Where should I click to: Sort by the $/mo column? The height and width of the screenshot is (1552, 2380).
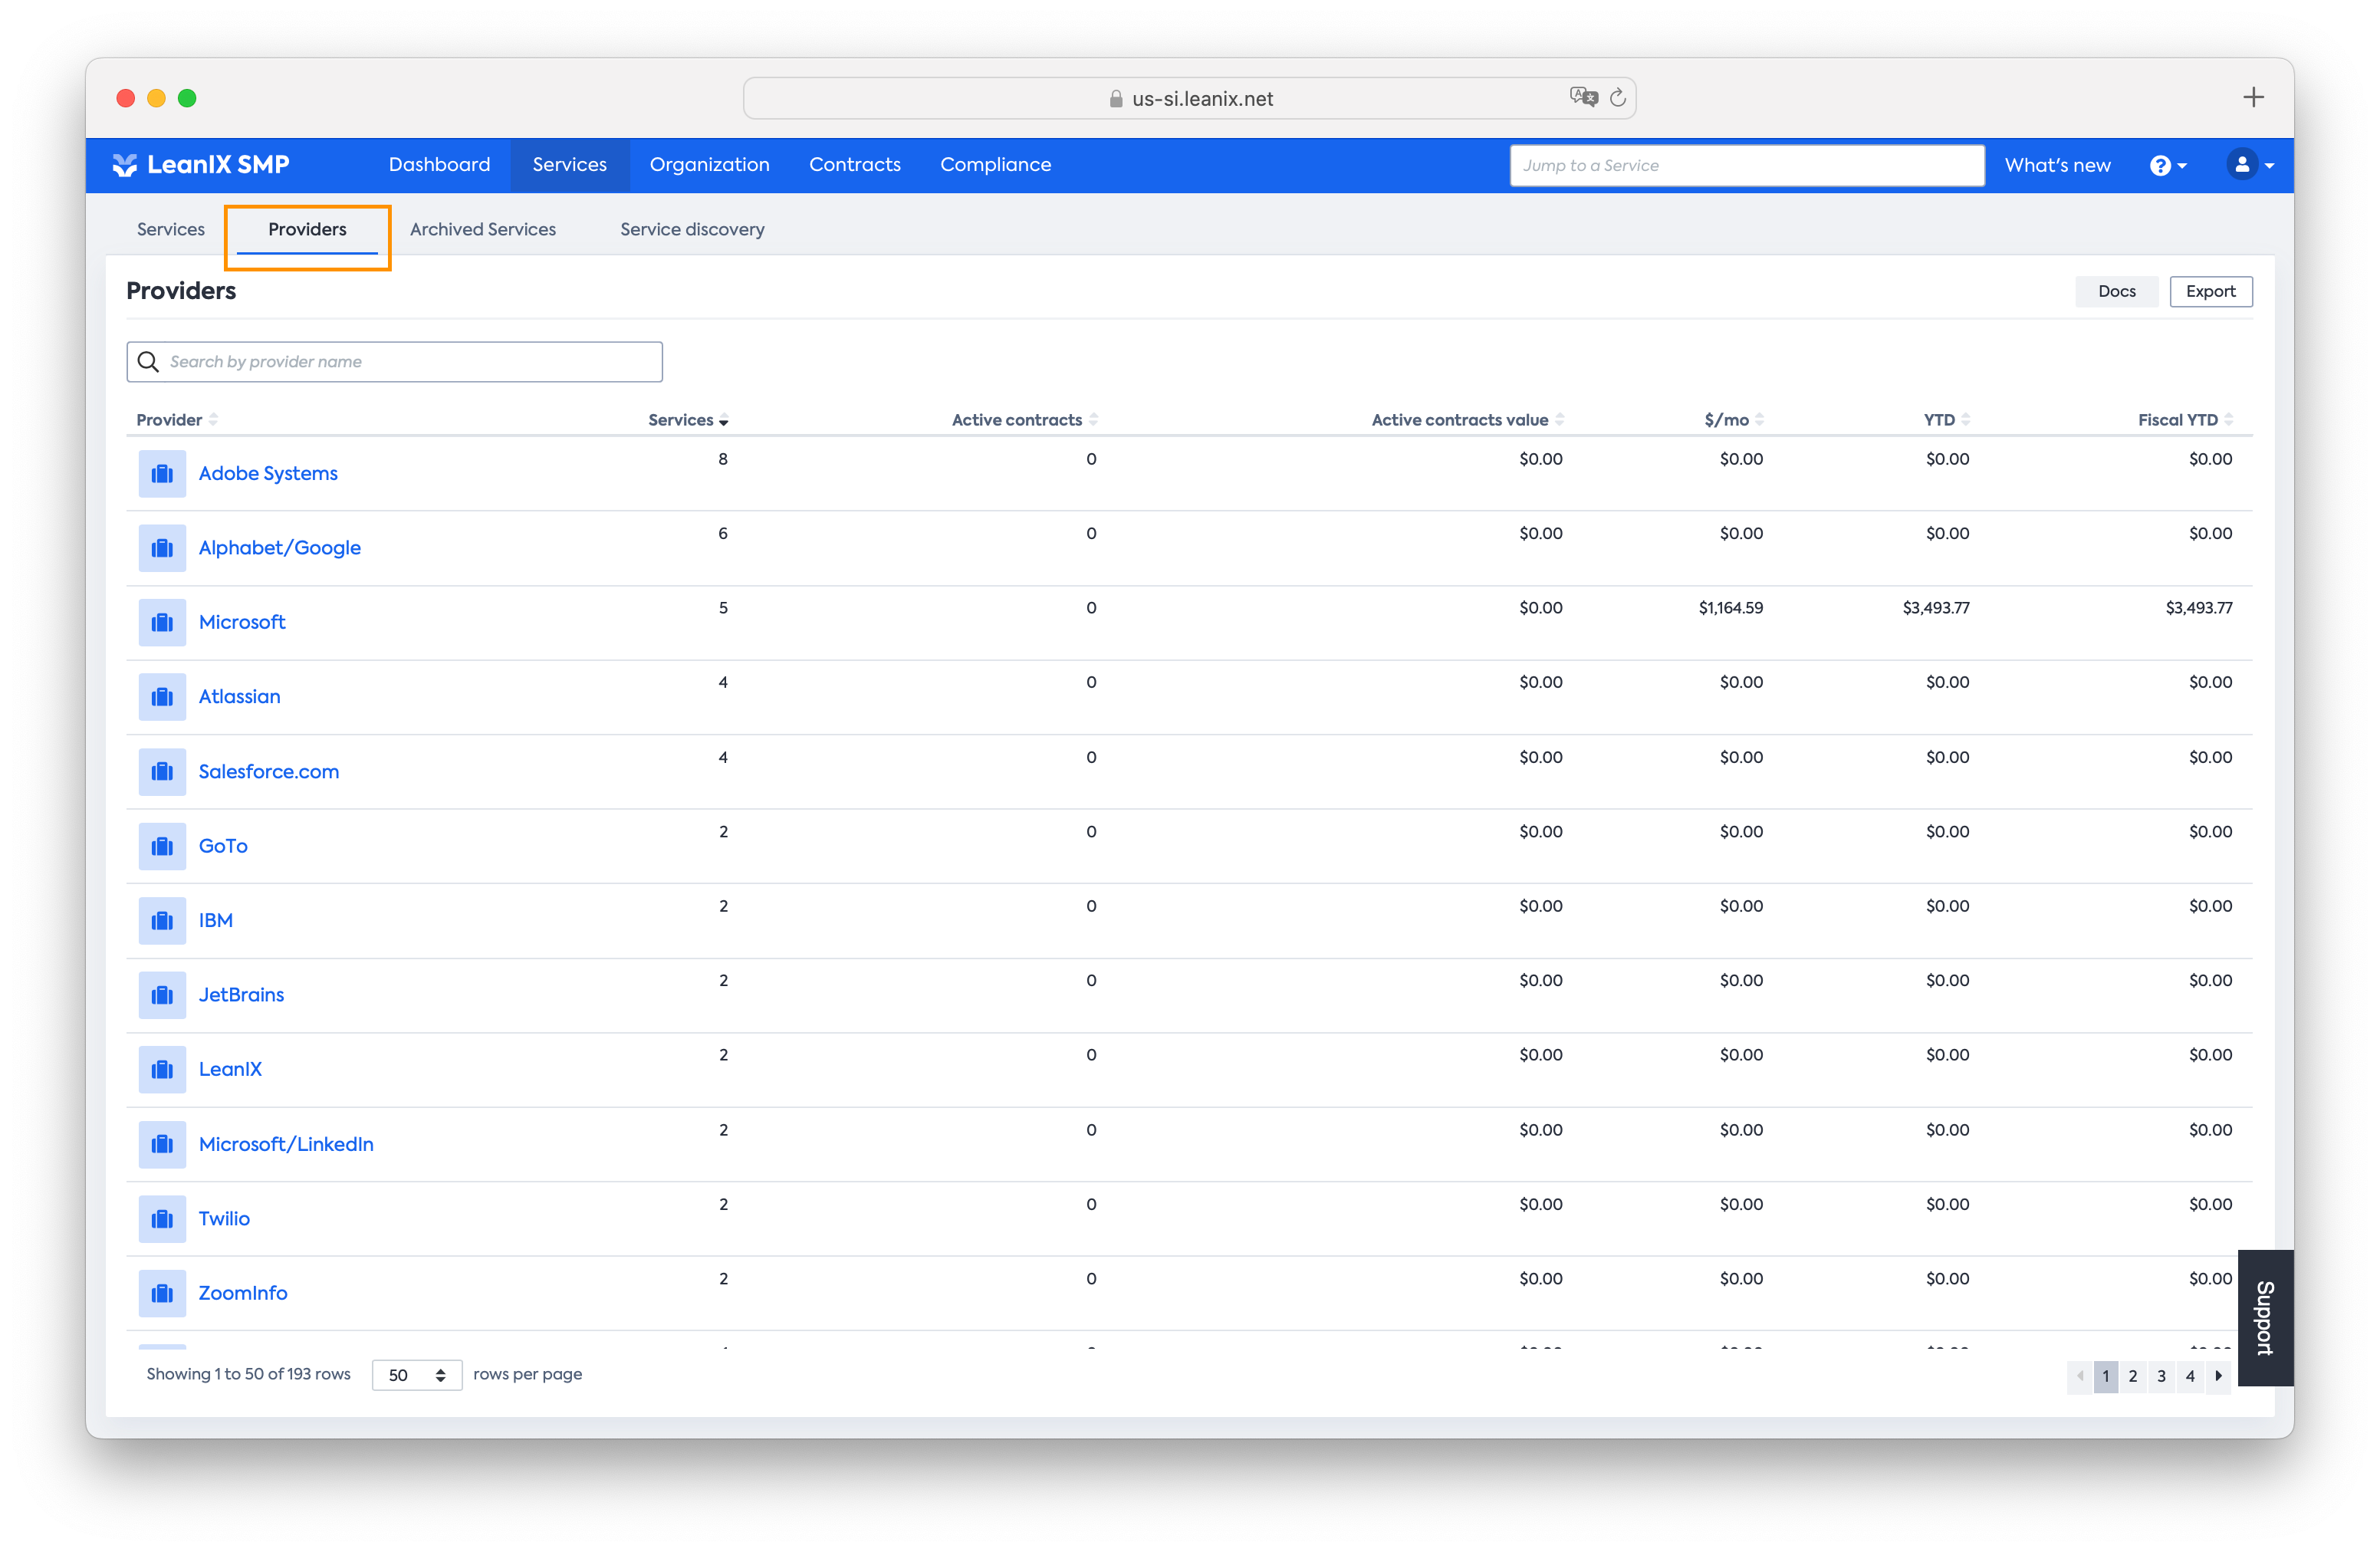click(1734, 420)
